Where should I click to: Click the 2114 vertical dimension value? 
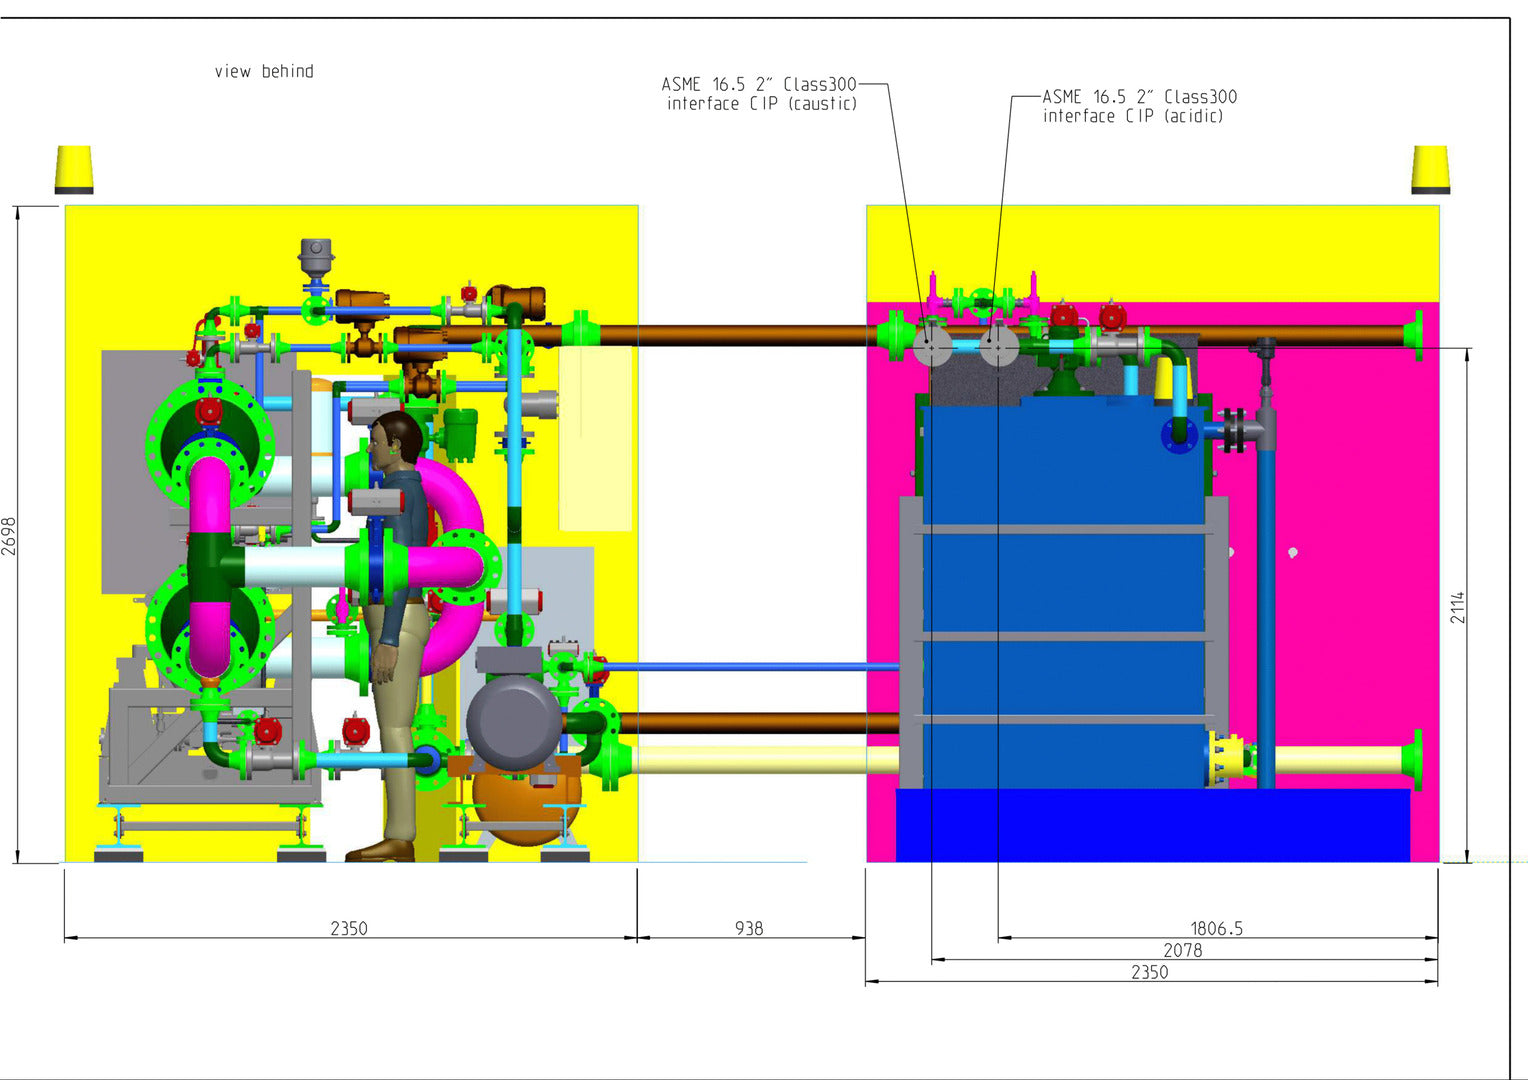tap(1458, 607)
